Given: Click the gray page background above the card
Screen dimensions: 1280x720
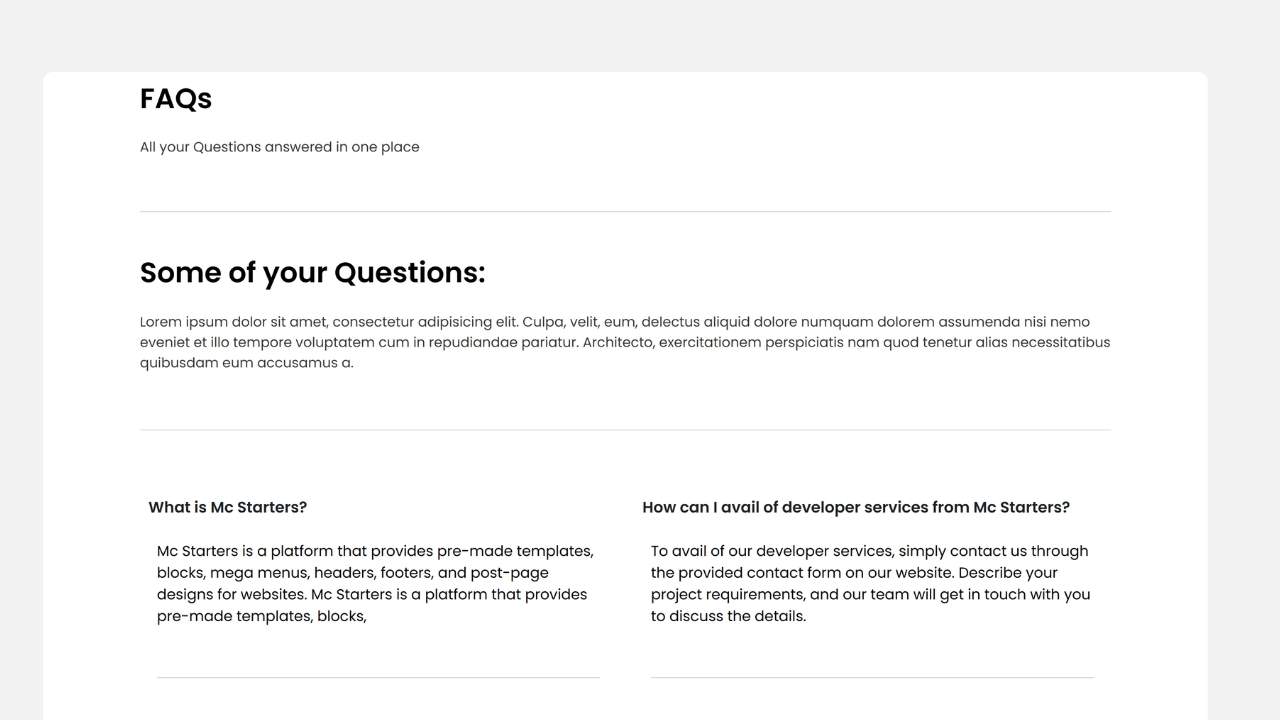Looking at the screenshot, I should 640,35.
